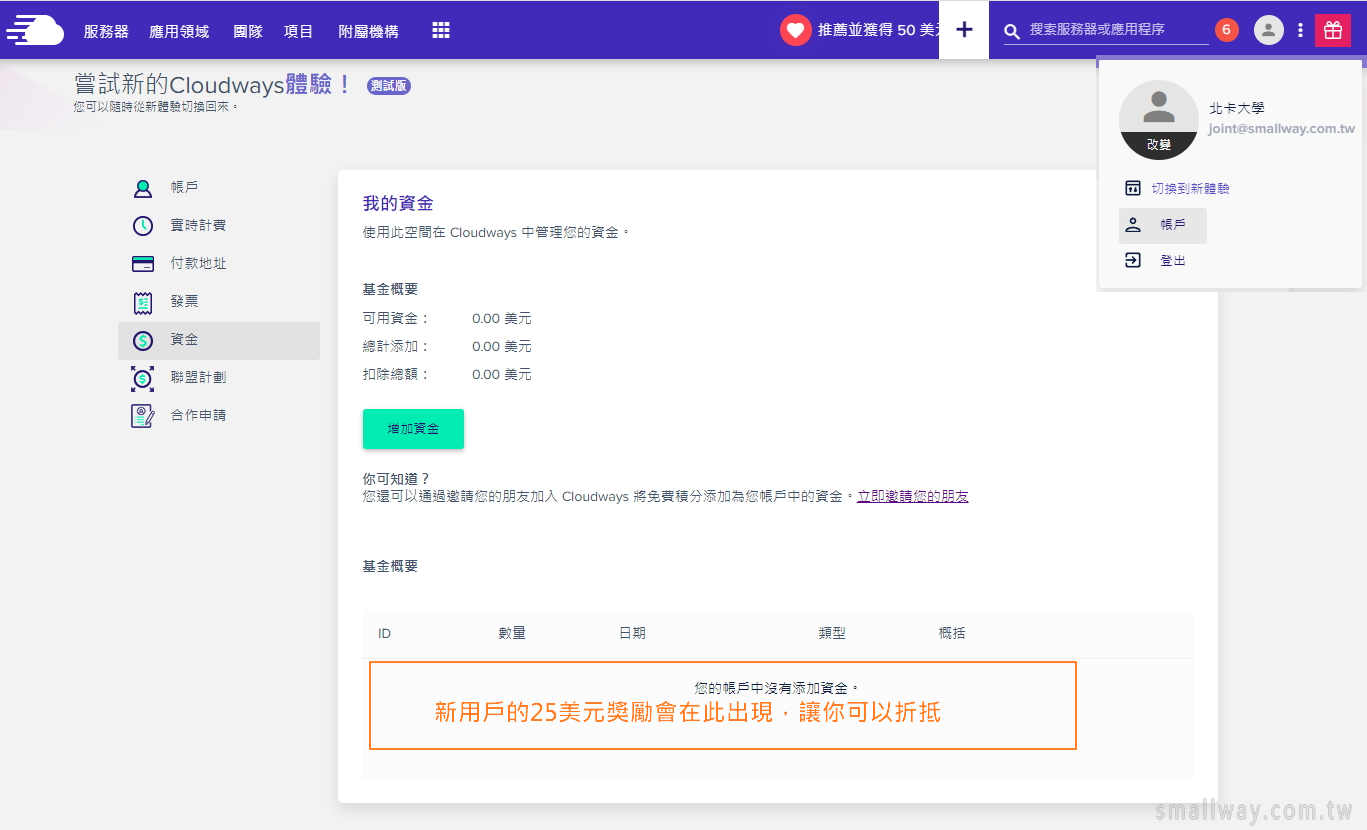1367x830 pixels.
Task: Open the 應用領域 menu
Action: coord(179,31)
